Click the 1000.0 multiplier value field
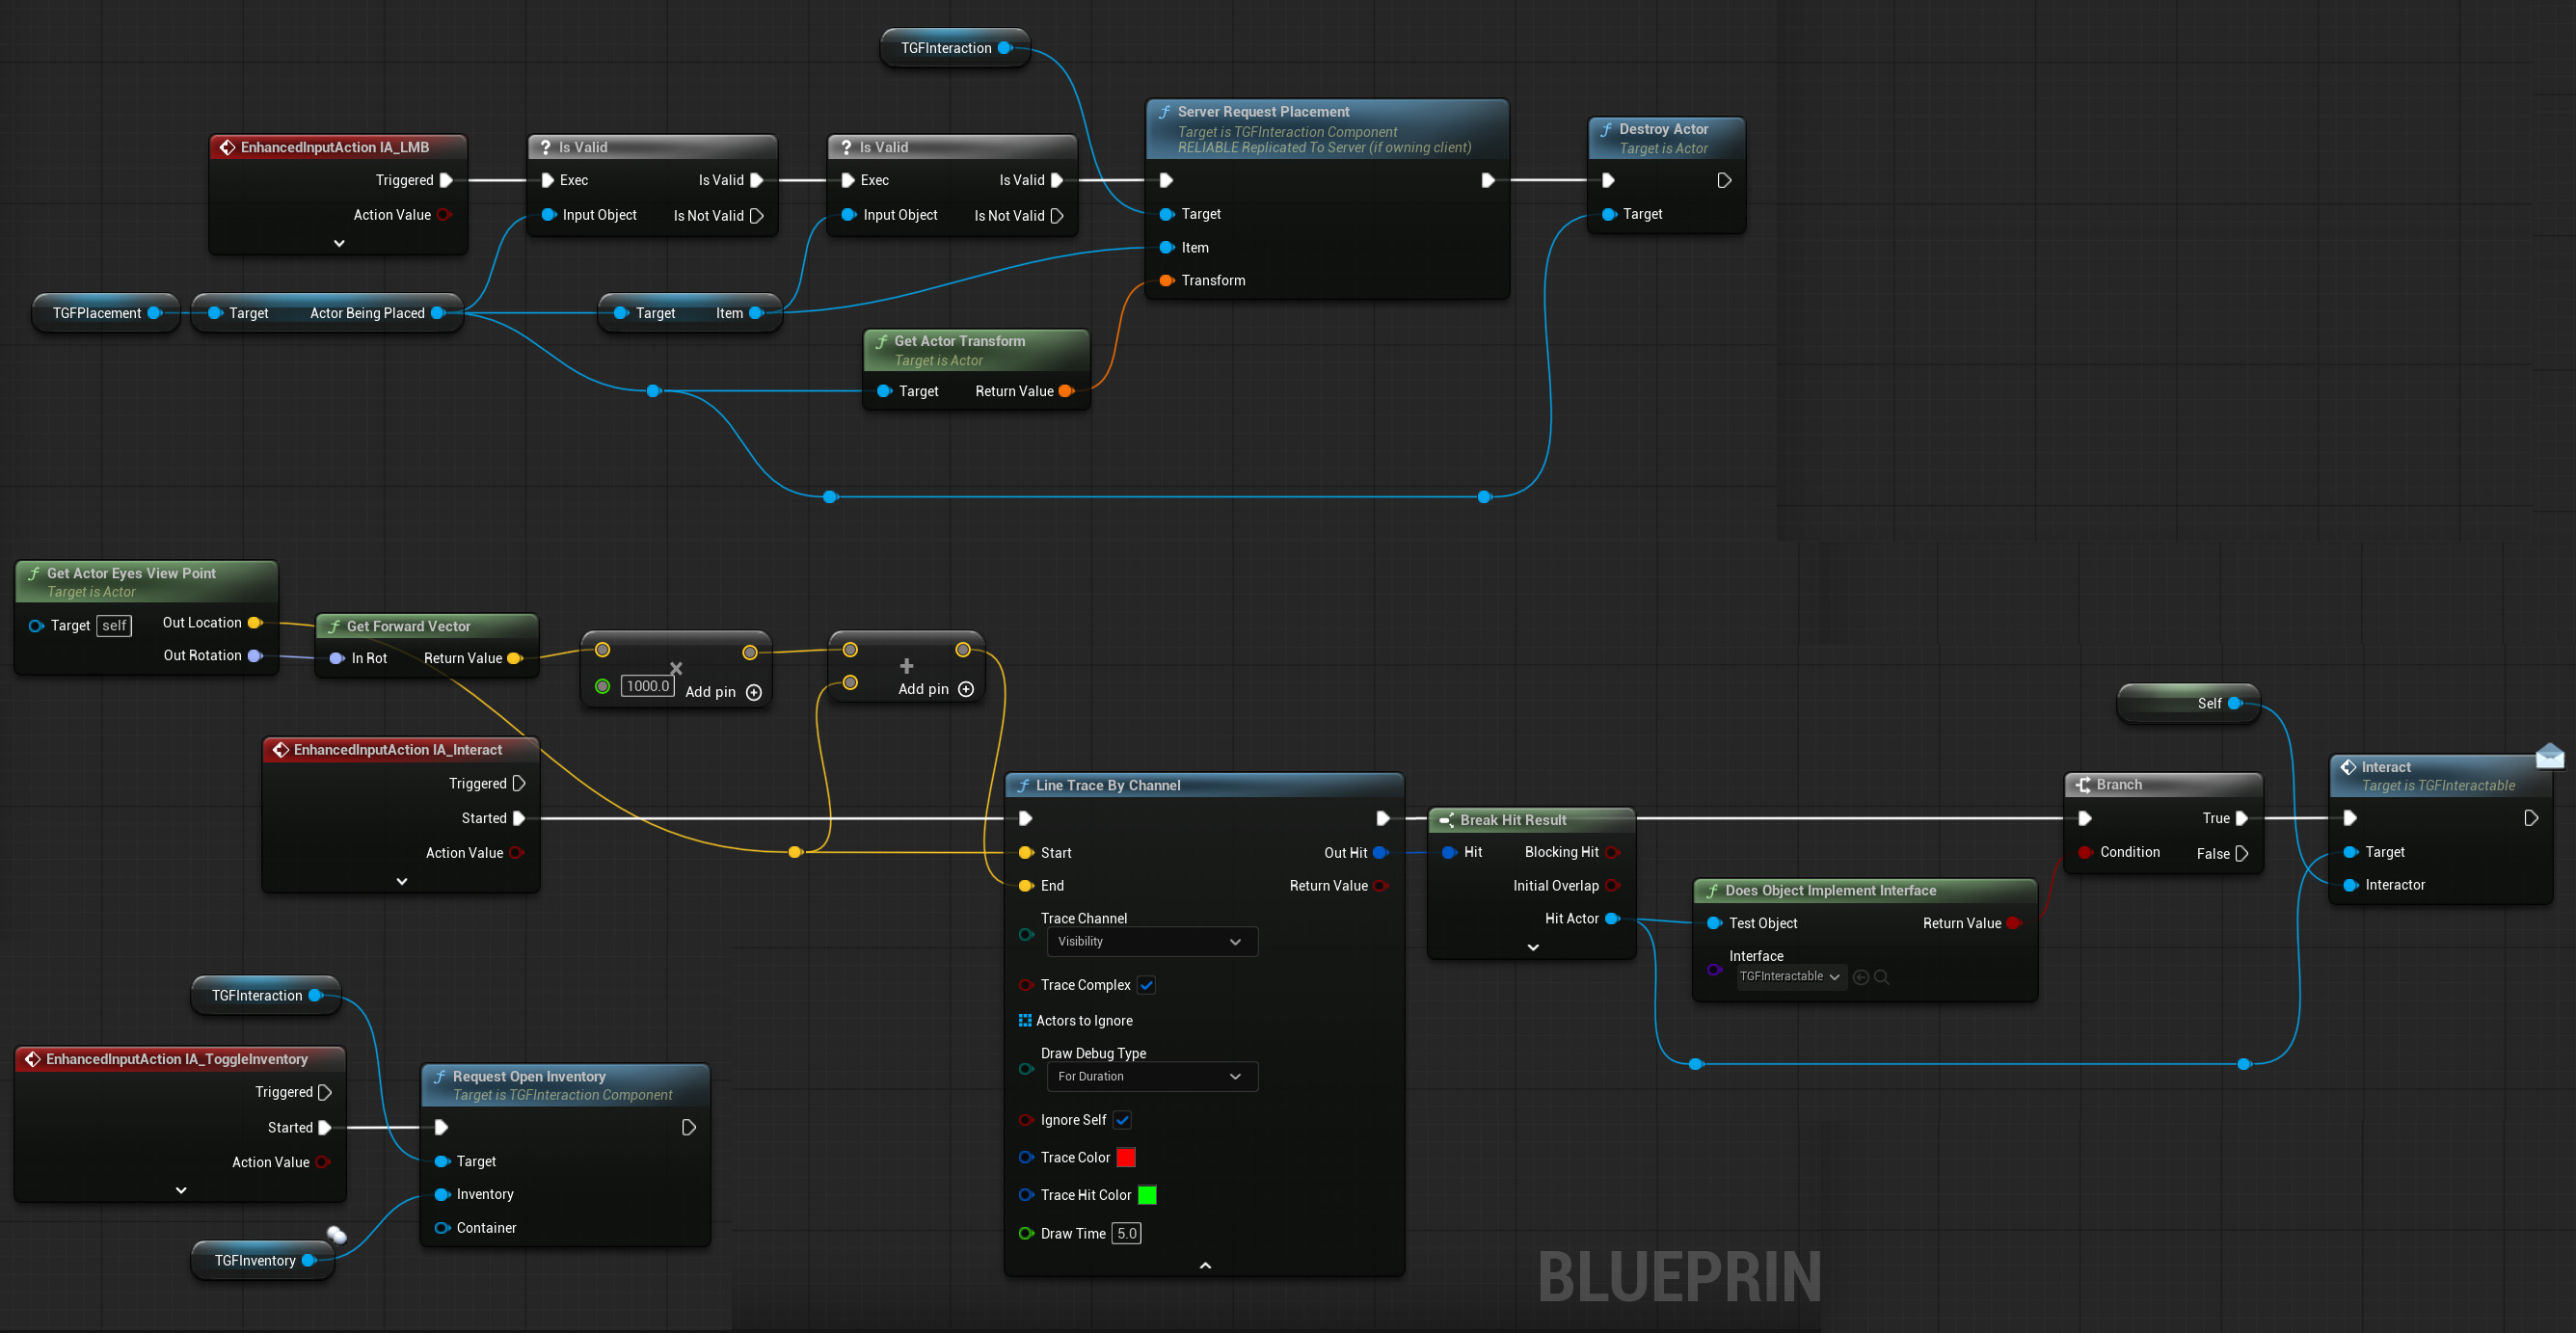This screenshot has height=1333, width=2576. tap(647, 686)
